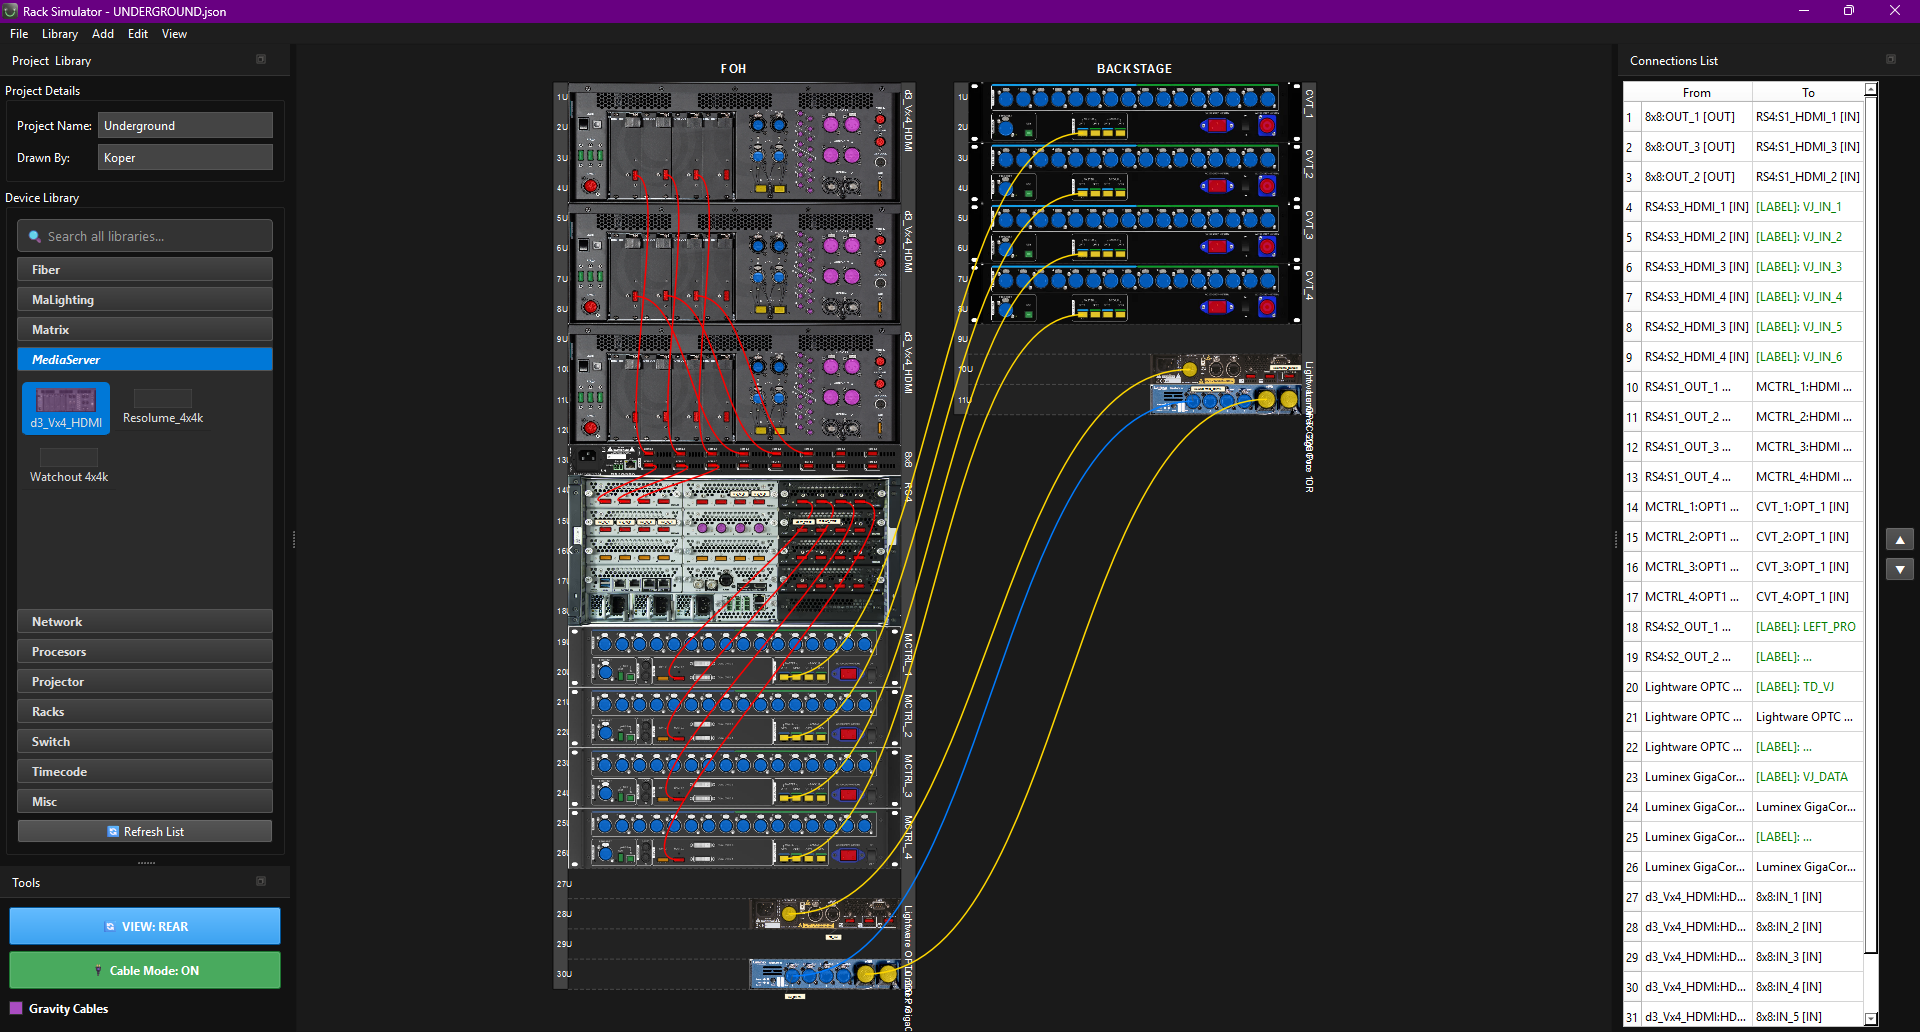1920x1032 pixels.
Task: Click the Project Name input field
Action: [x=185, y=126]
